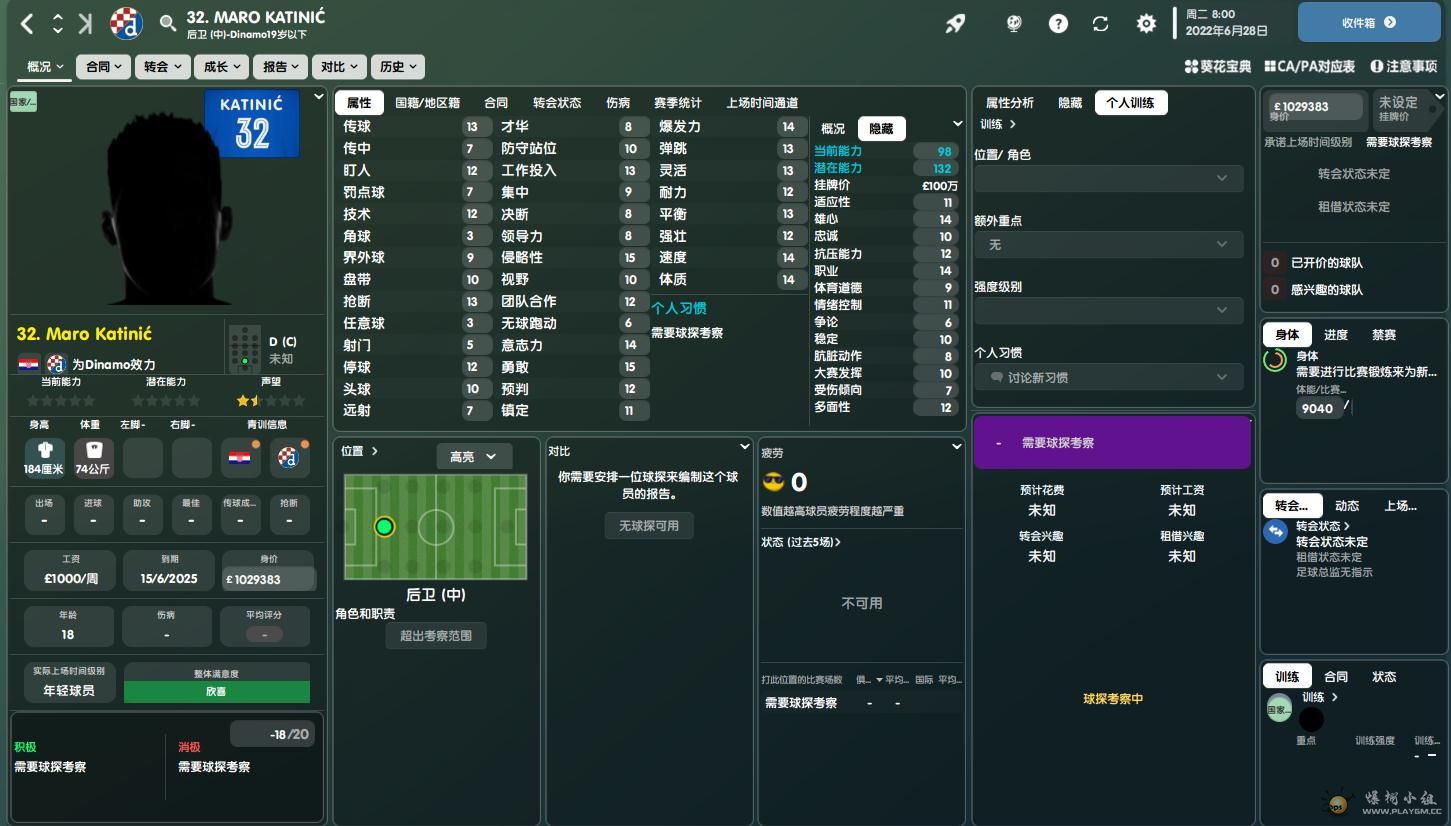
Task: Click the 无球探可用 button
Action: (649, 526)
